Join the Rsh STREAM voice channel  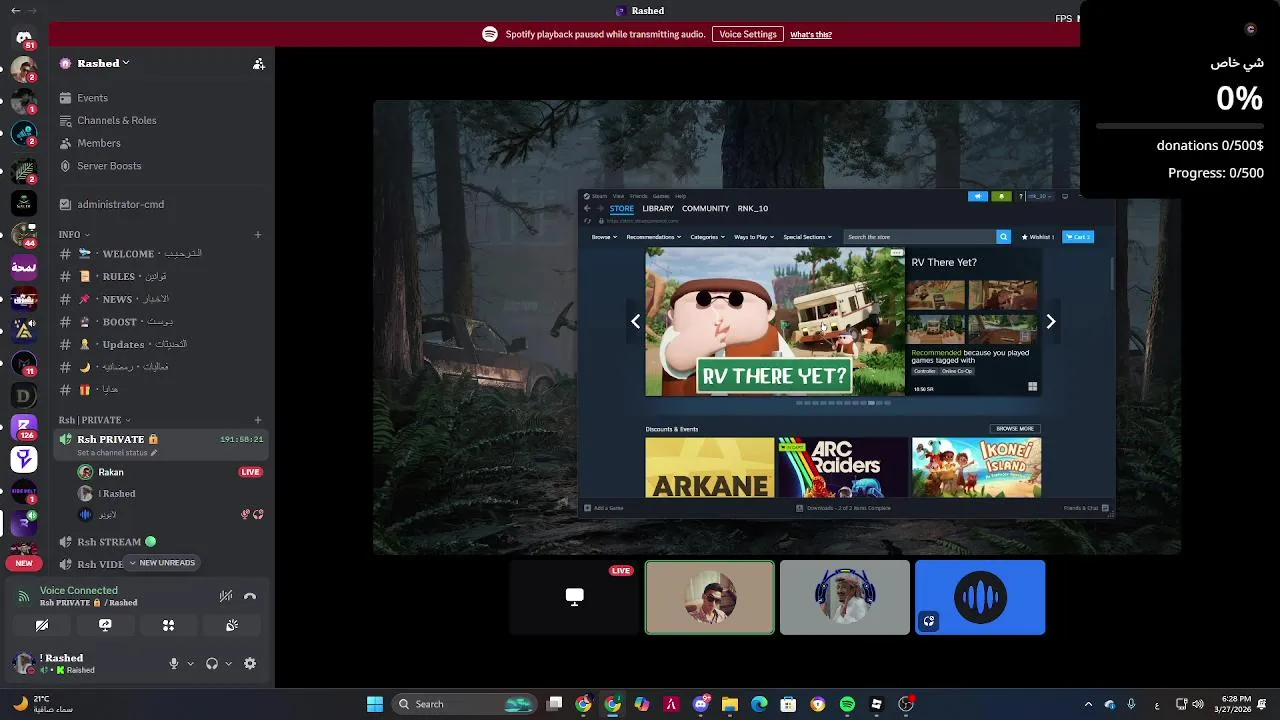(x=160, y=542)
